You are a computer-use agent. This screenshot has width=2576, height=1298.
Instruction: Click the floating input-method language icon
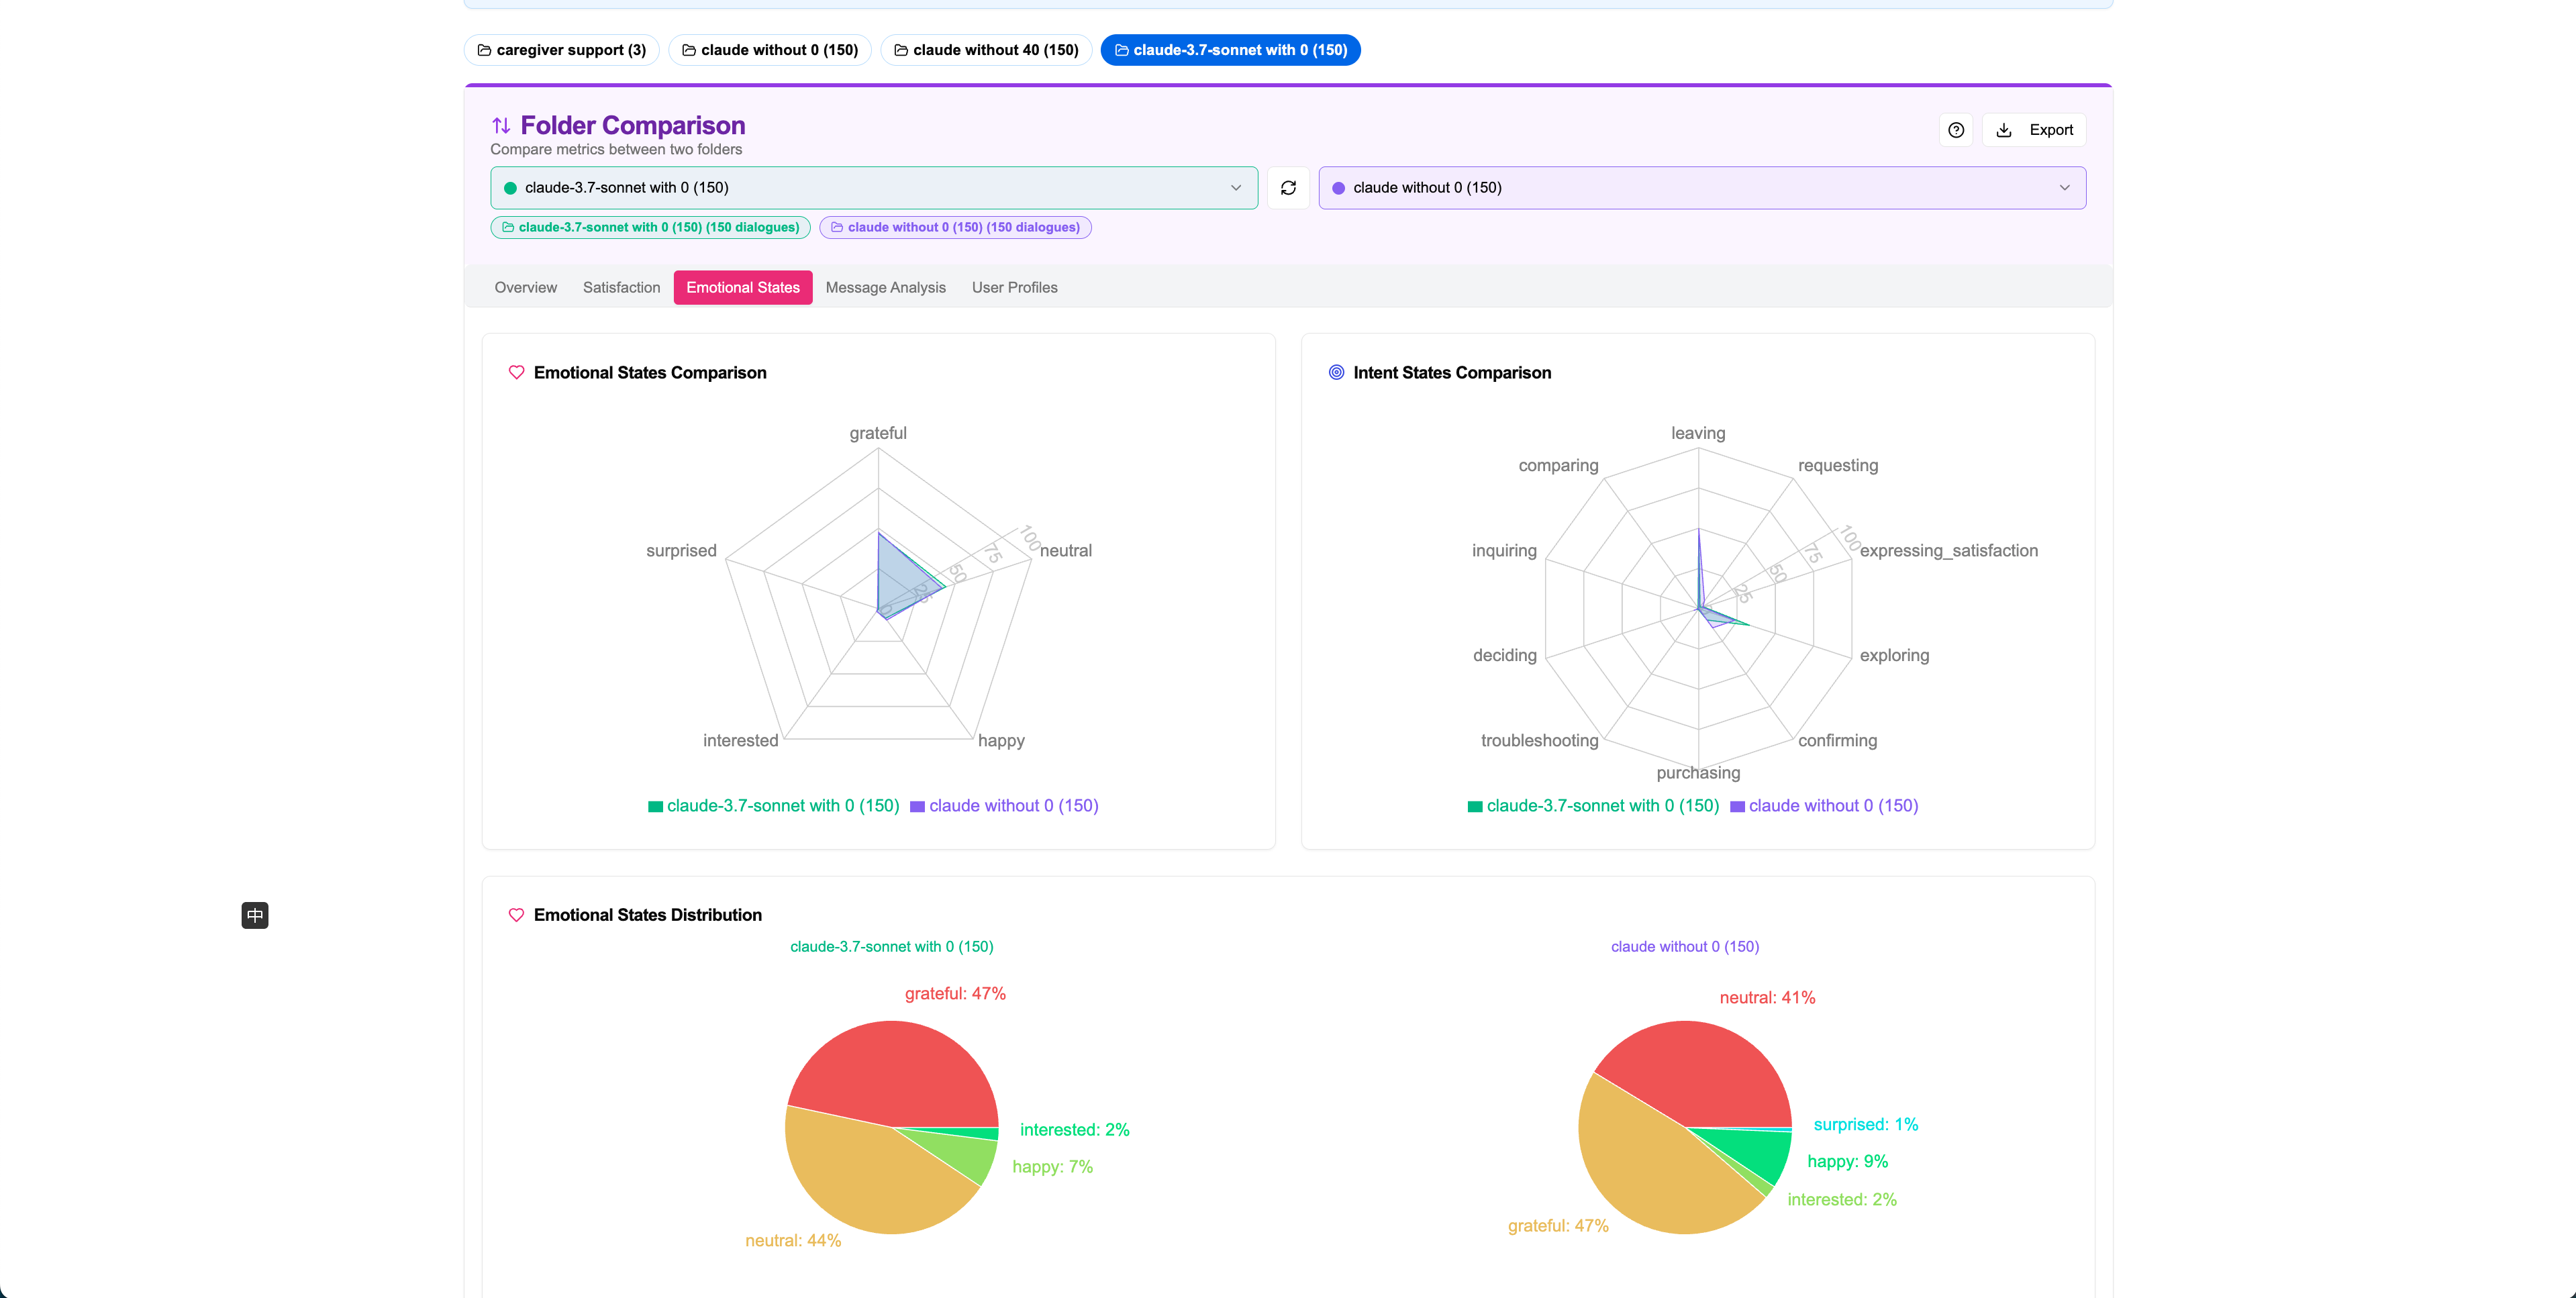coord(255,915)
